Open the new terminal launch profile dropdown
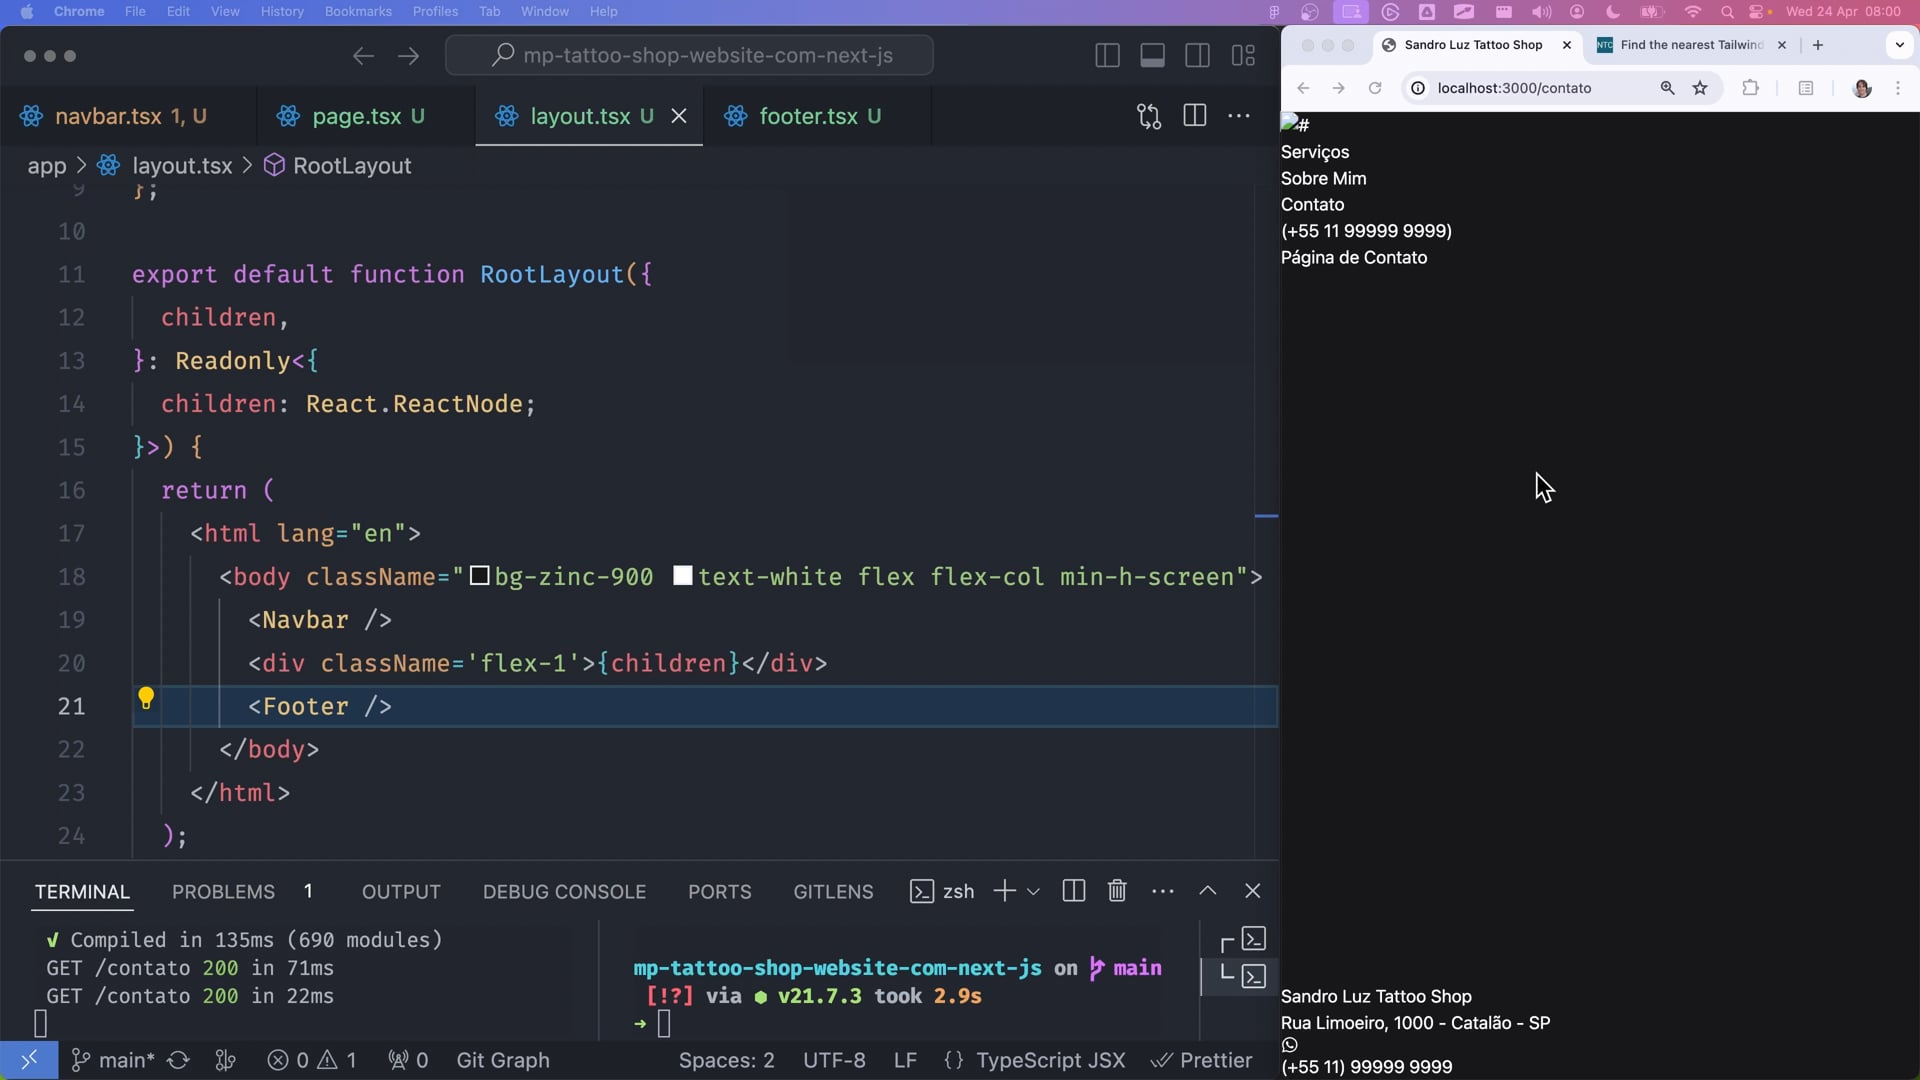 (1034, 891)
